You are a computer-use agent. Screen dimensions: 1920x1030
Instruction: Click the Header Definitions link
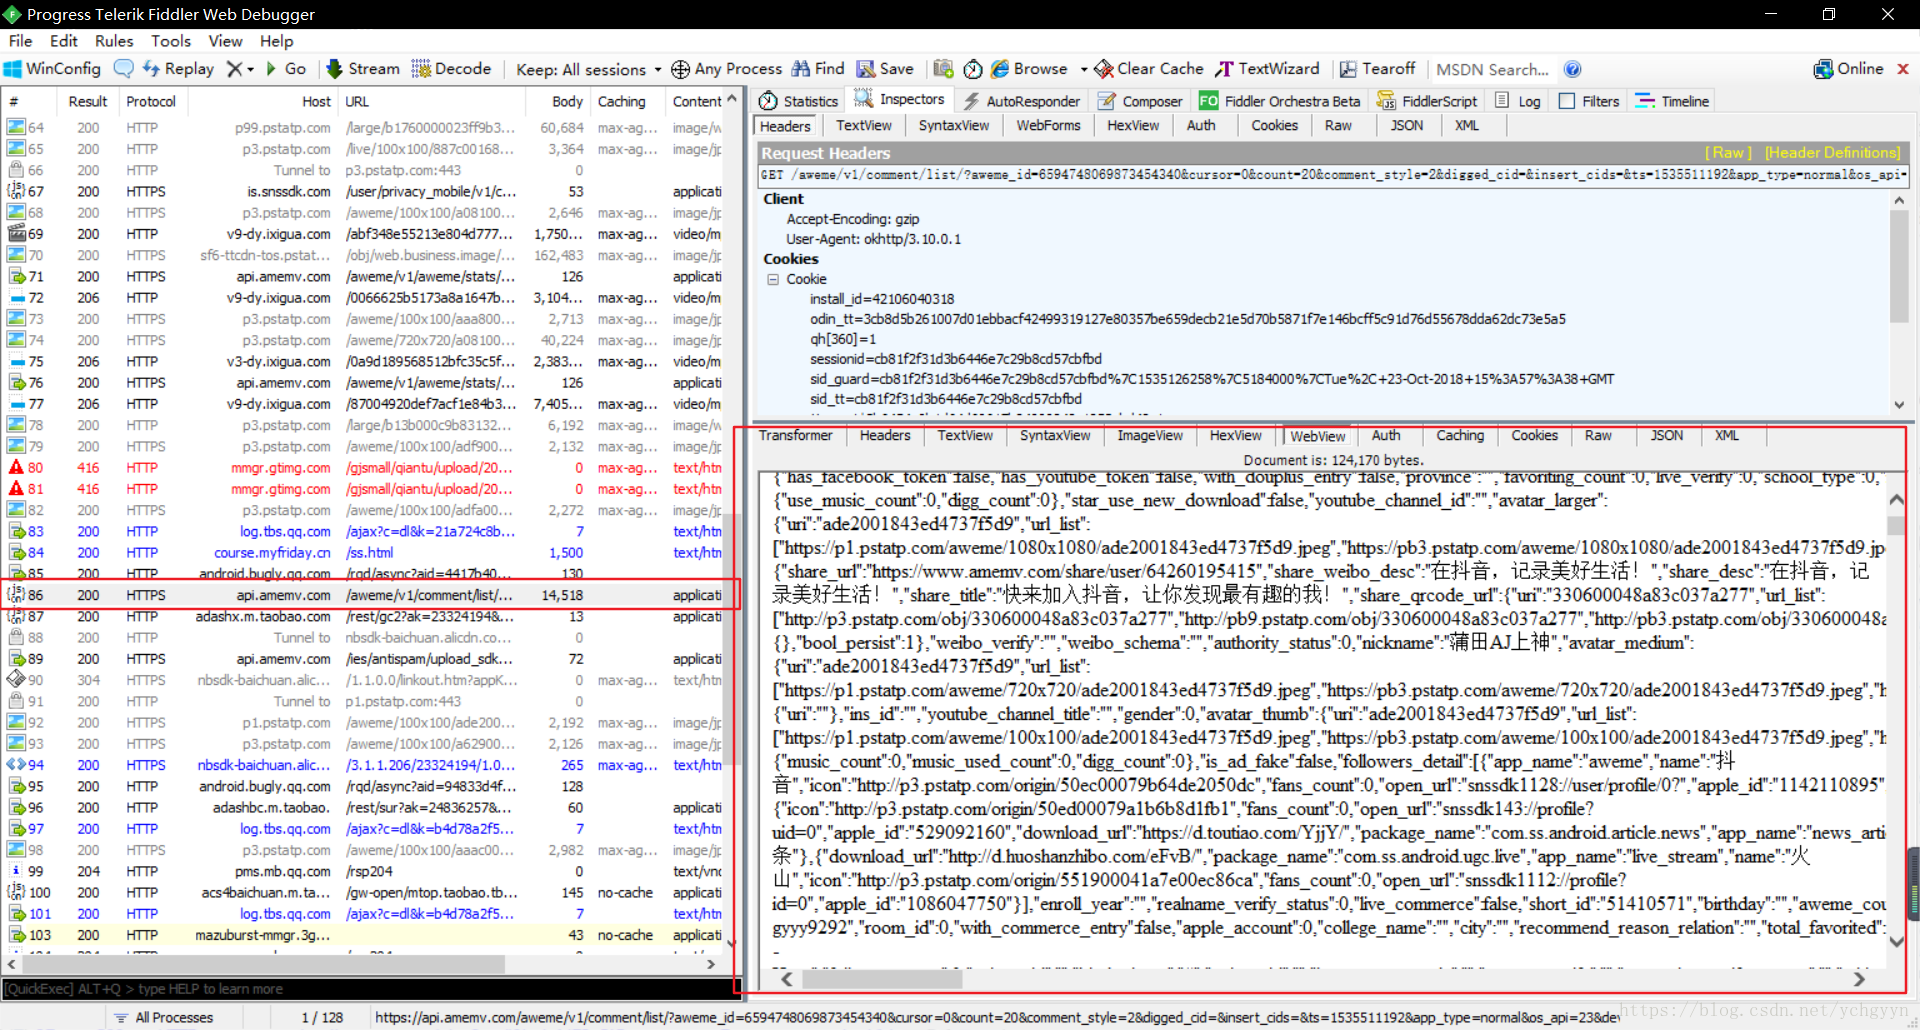pos(1832,152)
